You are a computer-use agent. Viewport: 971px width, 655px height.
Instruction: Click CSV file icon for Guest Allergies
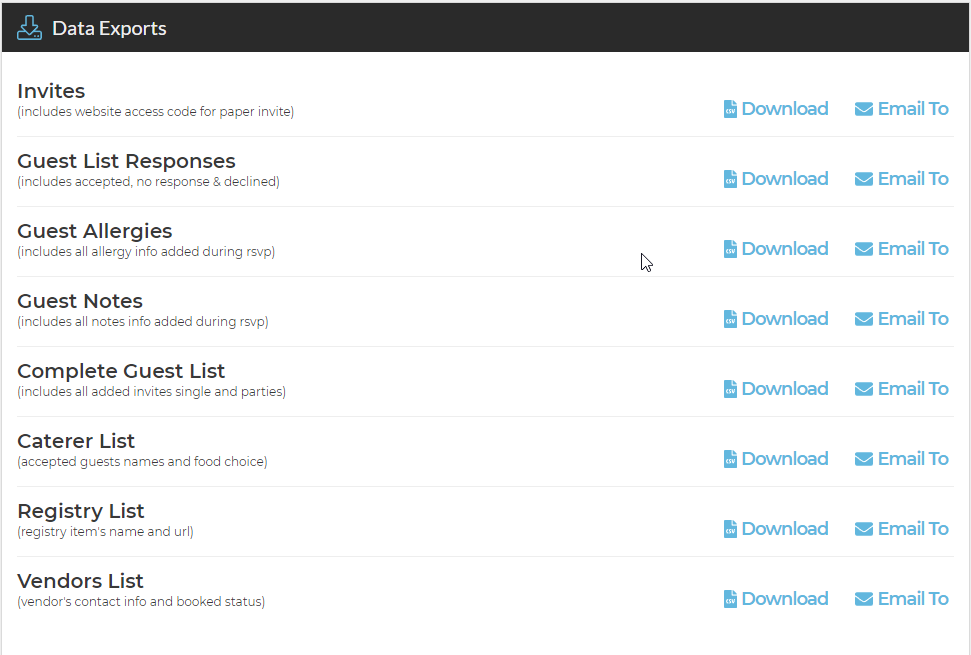point(730,249)
